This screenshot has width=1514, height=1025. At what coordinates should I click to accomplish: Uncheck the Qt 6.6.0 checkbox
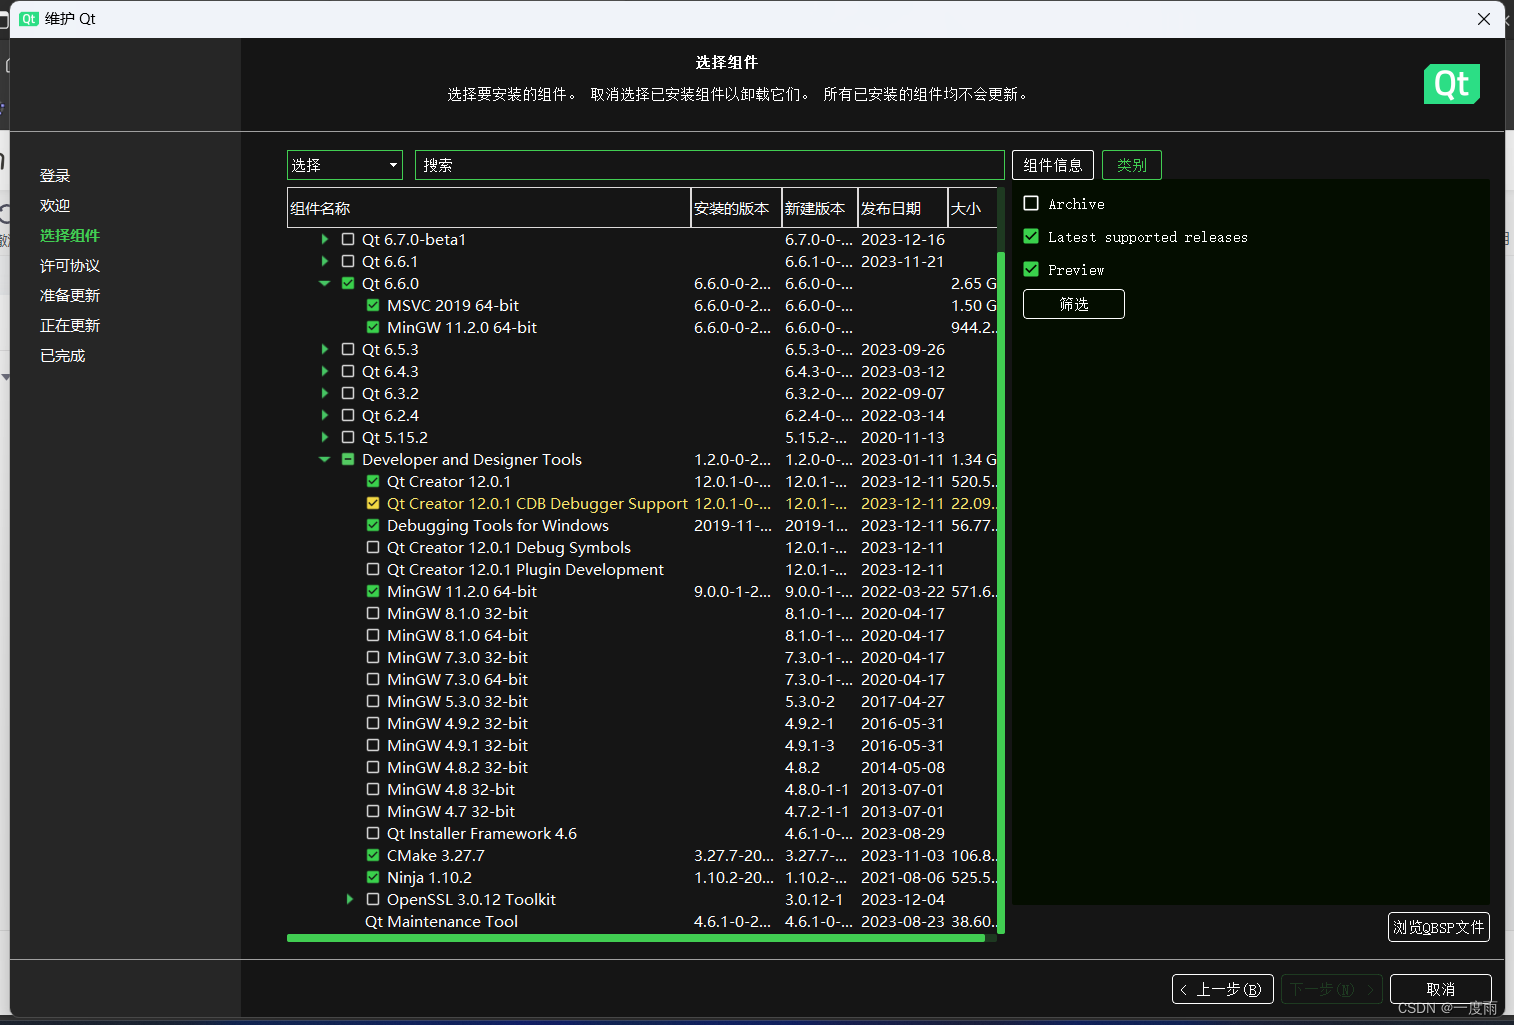[x=348, y=283]
